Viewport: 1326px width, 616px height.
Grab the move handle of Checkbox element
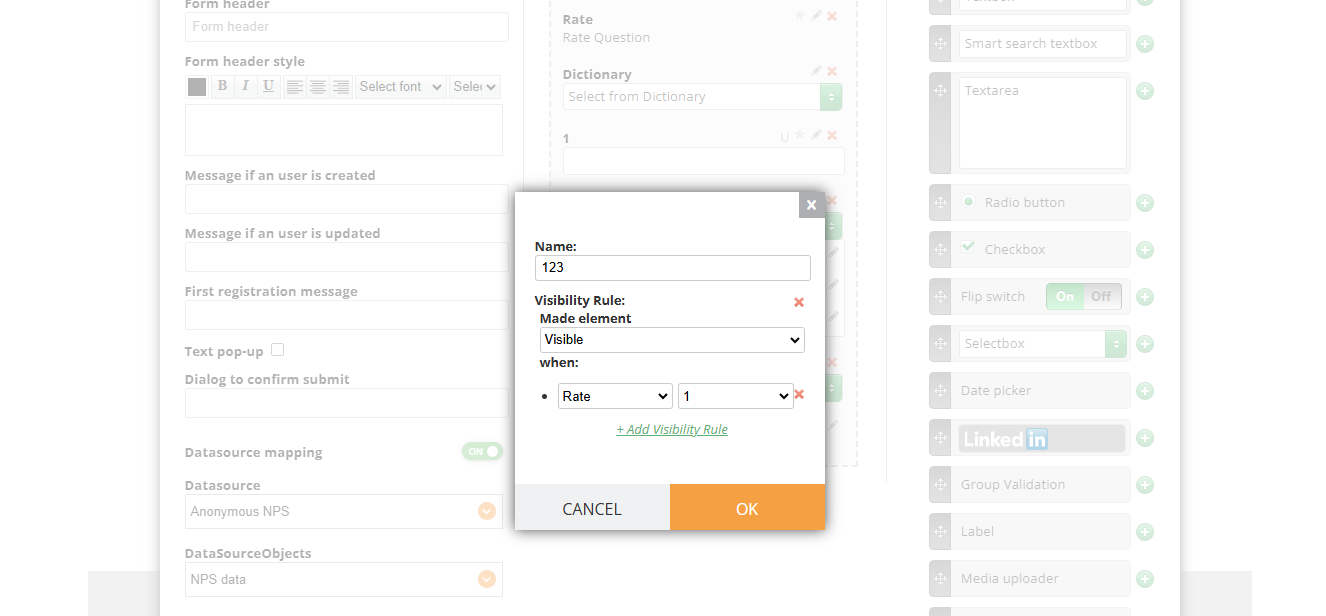point(940,250)
